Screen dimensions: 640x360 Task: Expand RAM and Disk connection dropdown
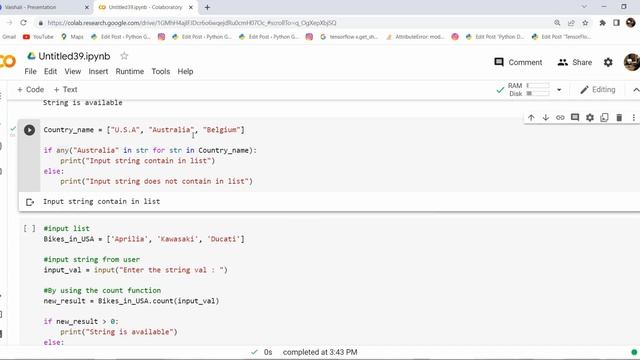559,90
